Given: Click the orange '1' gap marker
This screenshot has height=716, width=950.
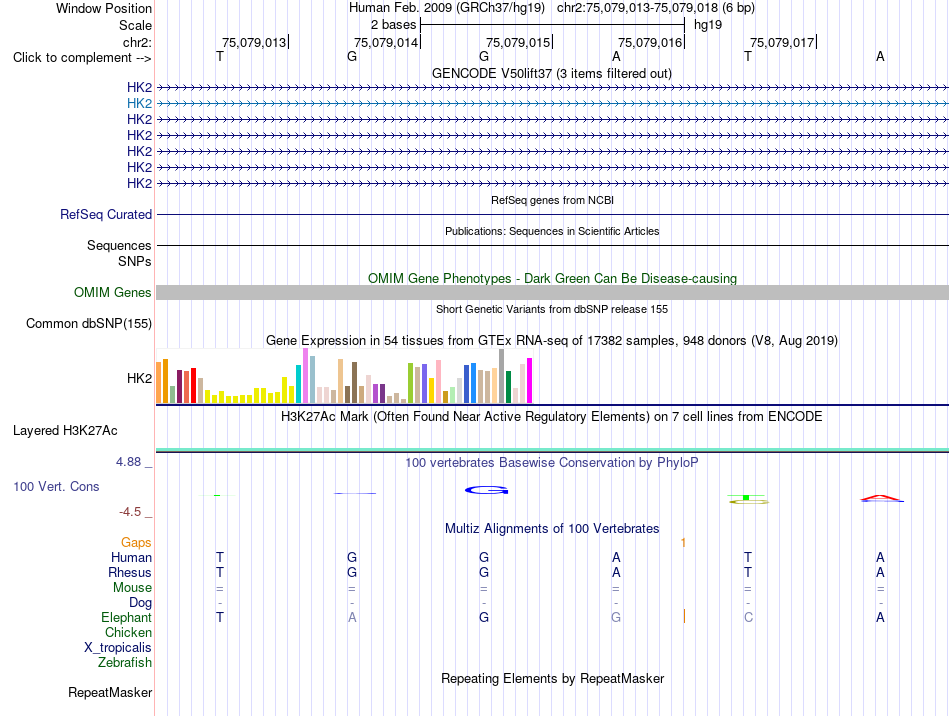Looking at the screenshot, I should [x=683, y=543].
